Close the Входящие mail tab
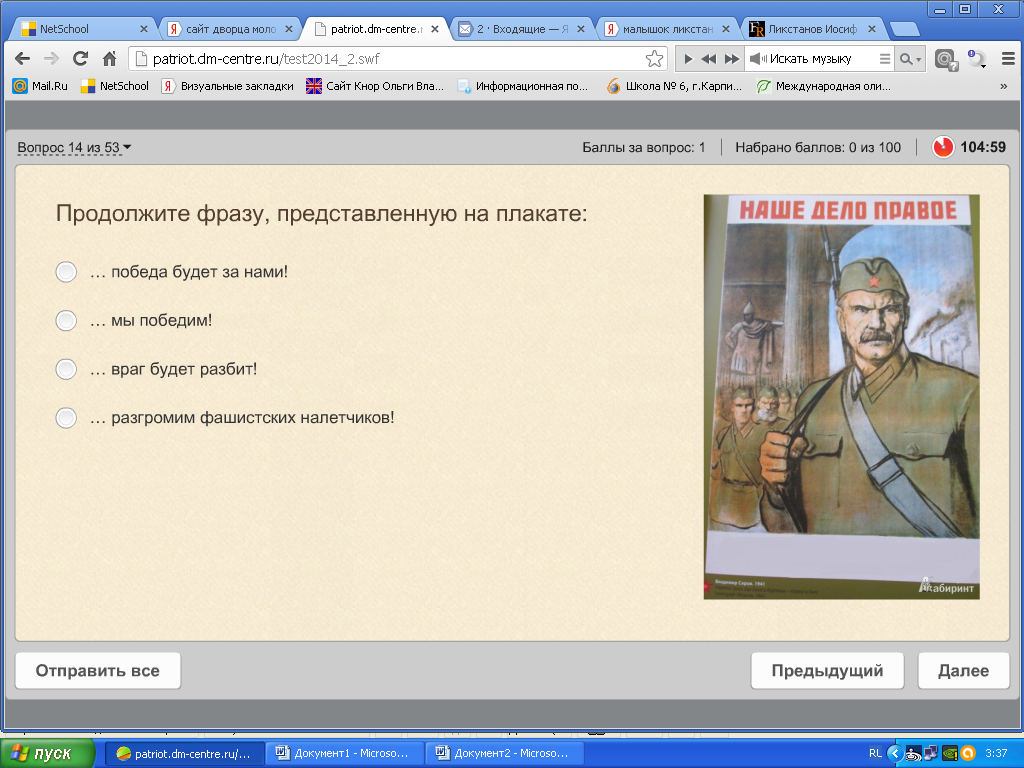This screenshot has height=768, width=1024. click(x=581, y=29)
